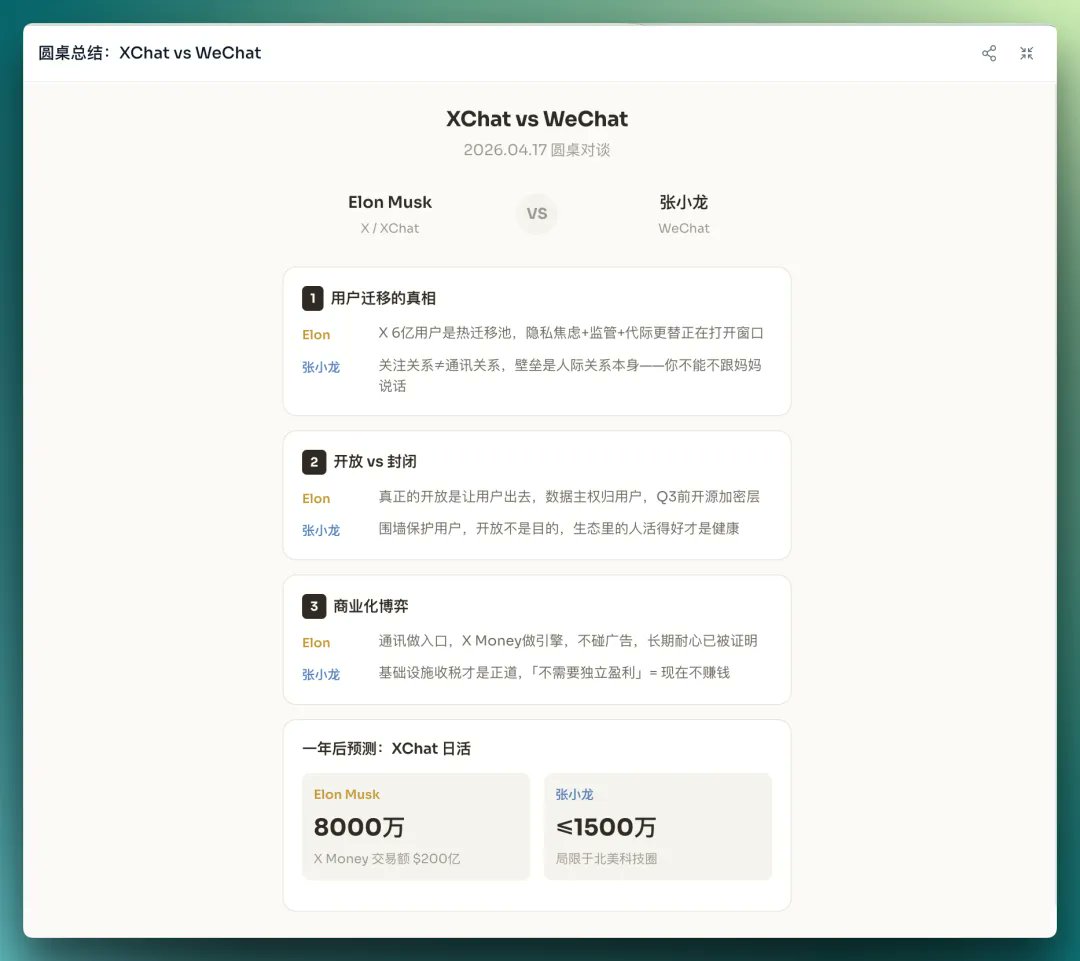Click text 关注关系≠通讯关系
The height and width of the screenshot is (961, 1080).
(439, 365)
